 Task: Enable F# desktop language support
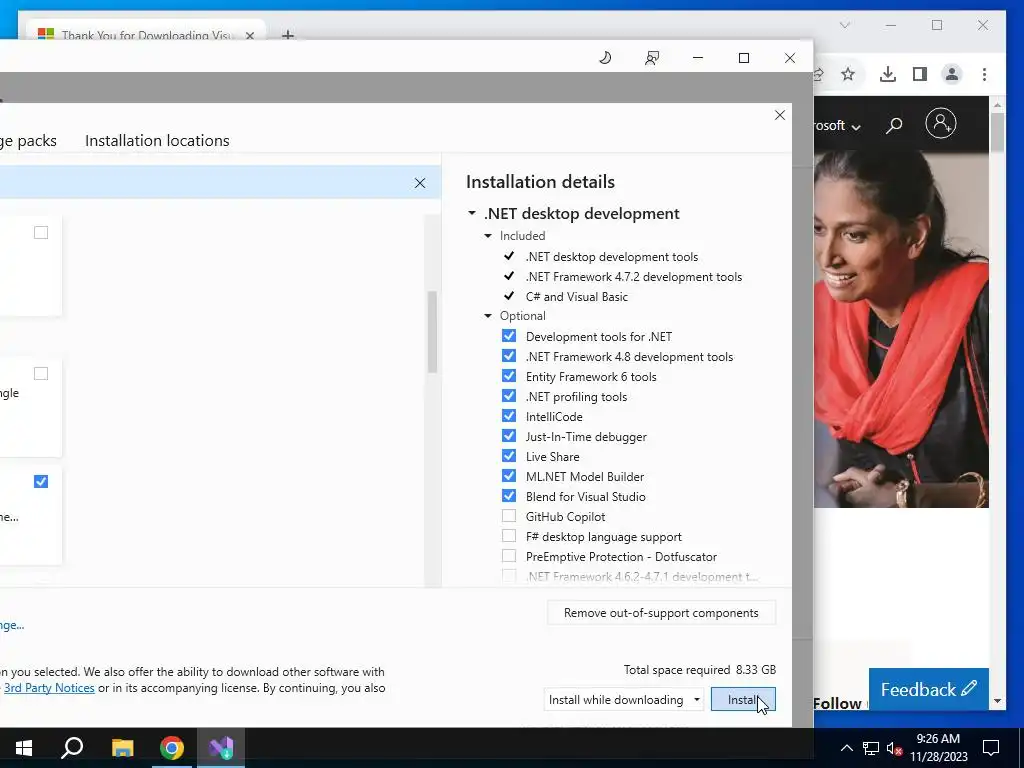click(509, 536)
